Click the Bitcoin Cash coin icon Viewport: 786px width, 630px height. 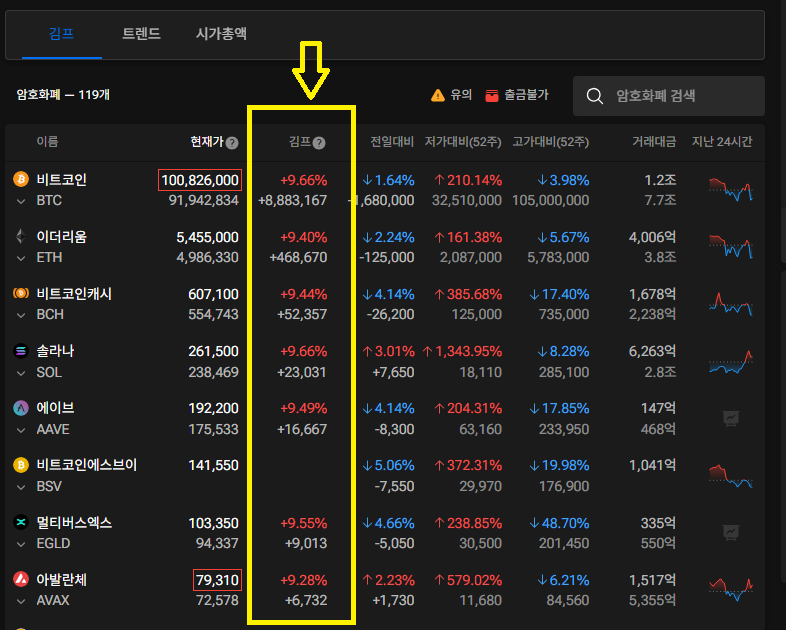tap(21, 293)
